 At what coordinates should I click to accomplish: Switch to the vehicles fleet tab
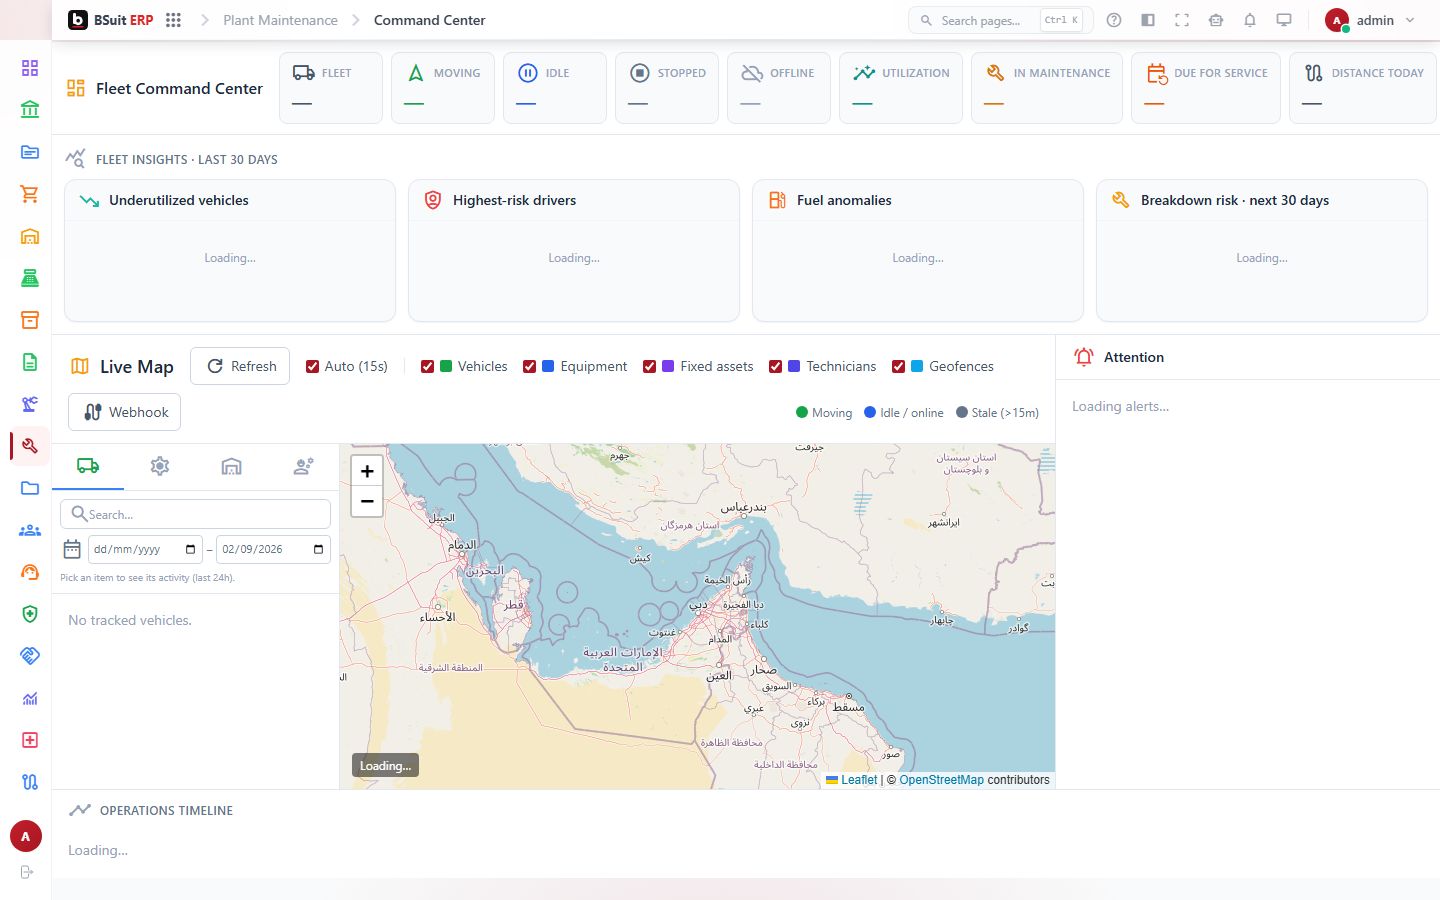tap(88, 466)
